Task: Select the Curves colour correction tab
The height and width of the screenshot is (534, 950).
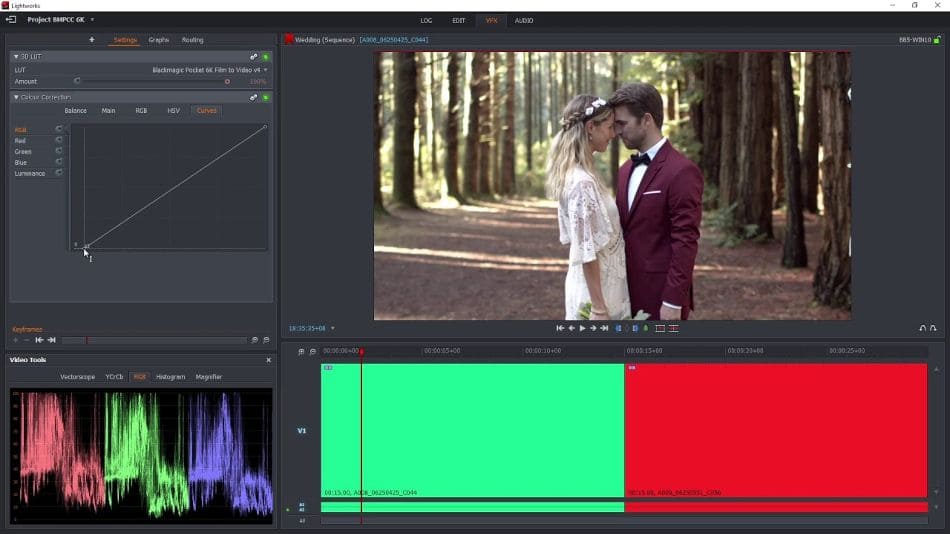Action: [207, 110]
